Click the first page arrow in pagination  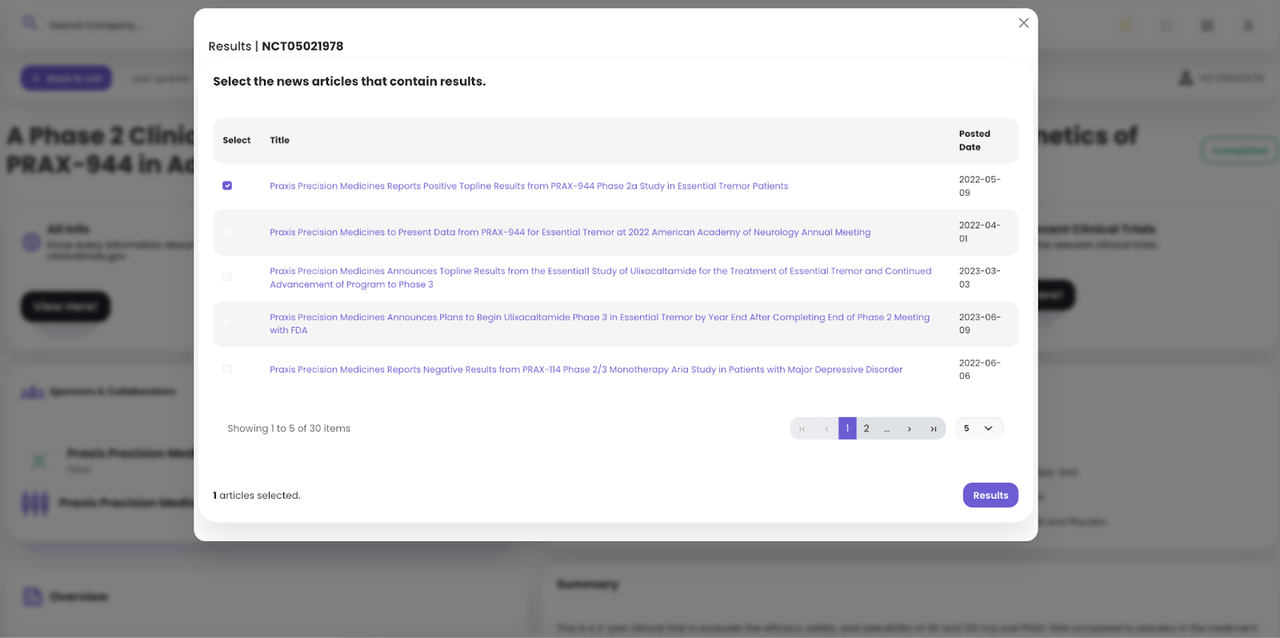click(x=802, y=429)
